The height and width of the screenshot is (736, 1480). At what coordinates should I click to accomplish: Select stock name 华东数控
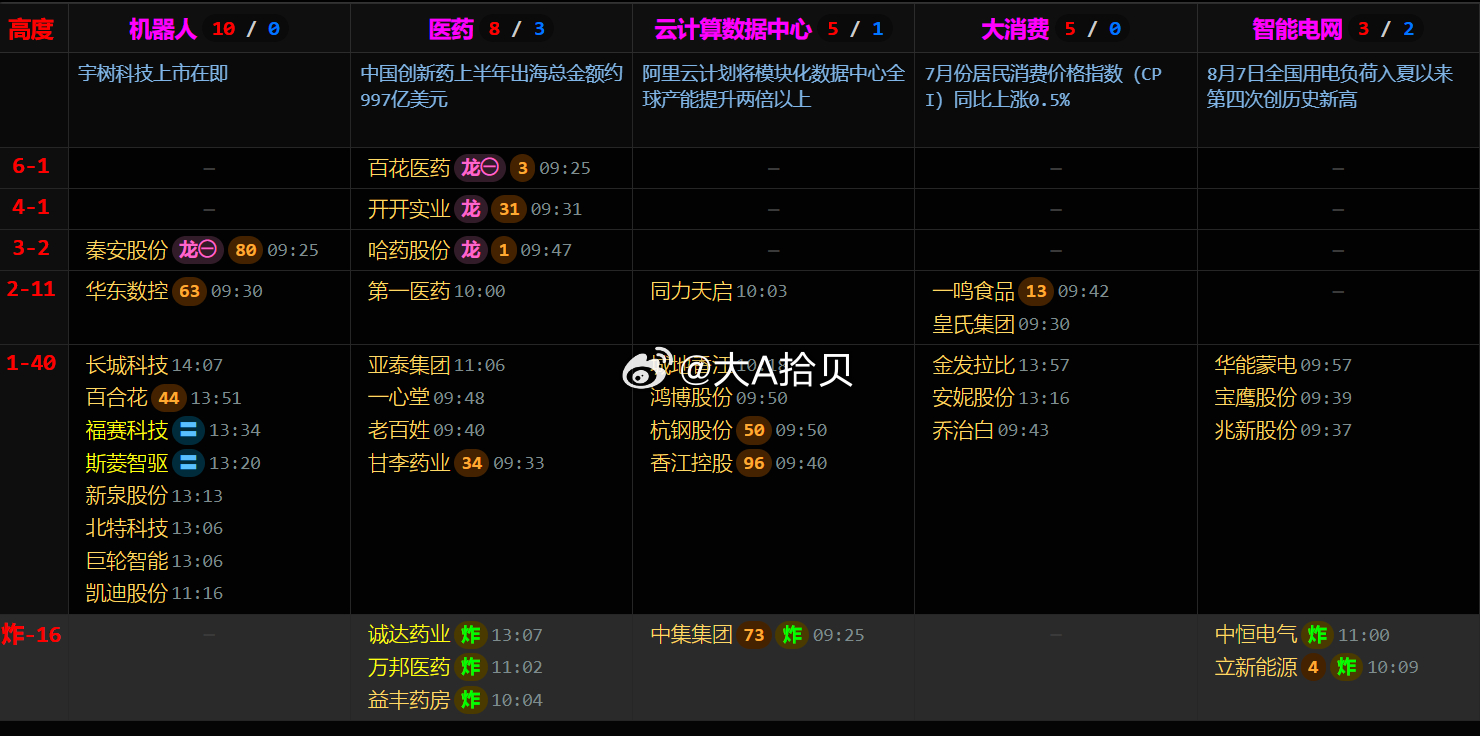pos(127,291)
